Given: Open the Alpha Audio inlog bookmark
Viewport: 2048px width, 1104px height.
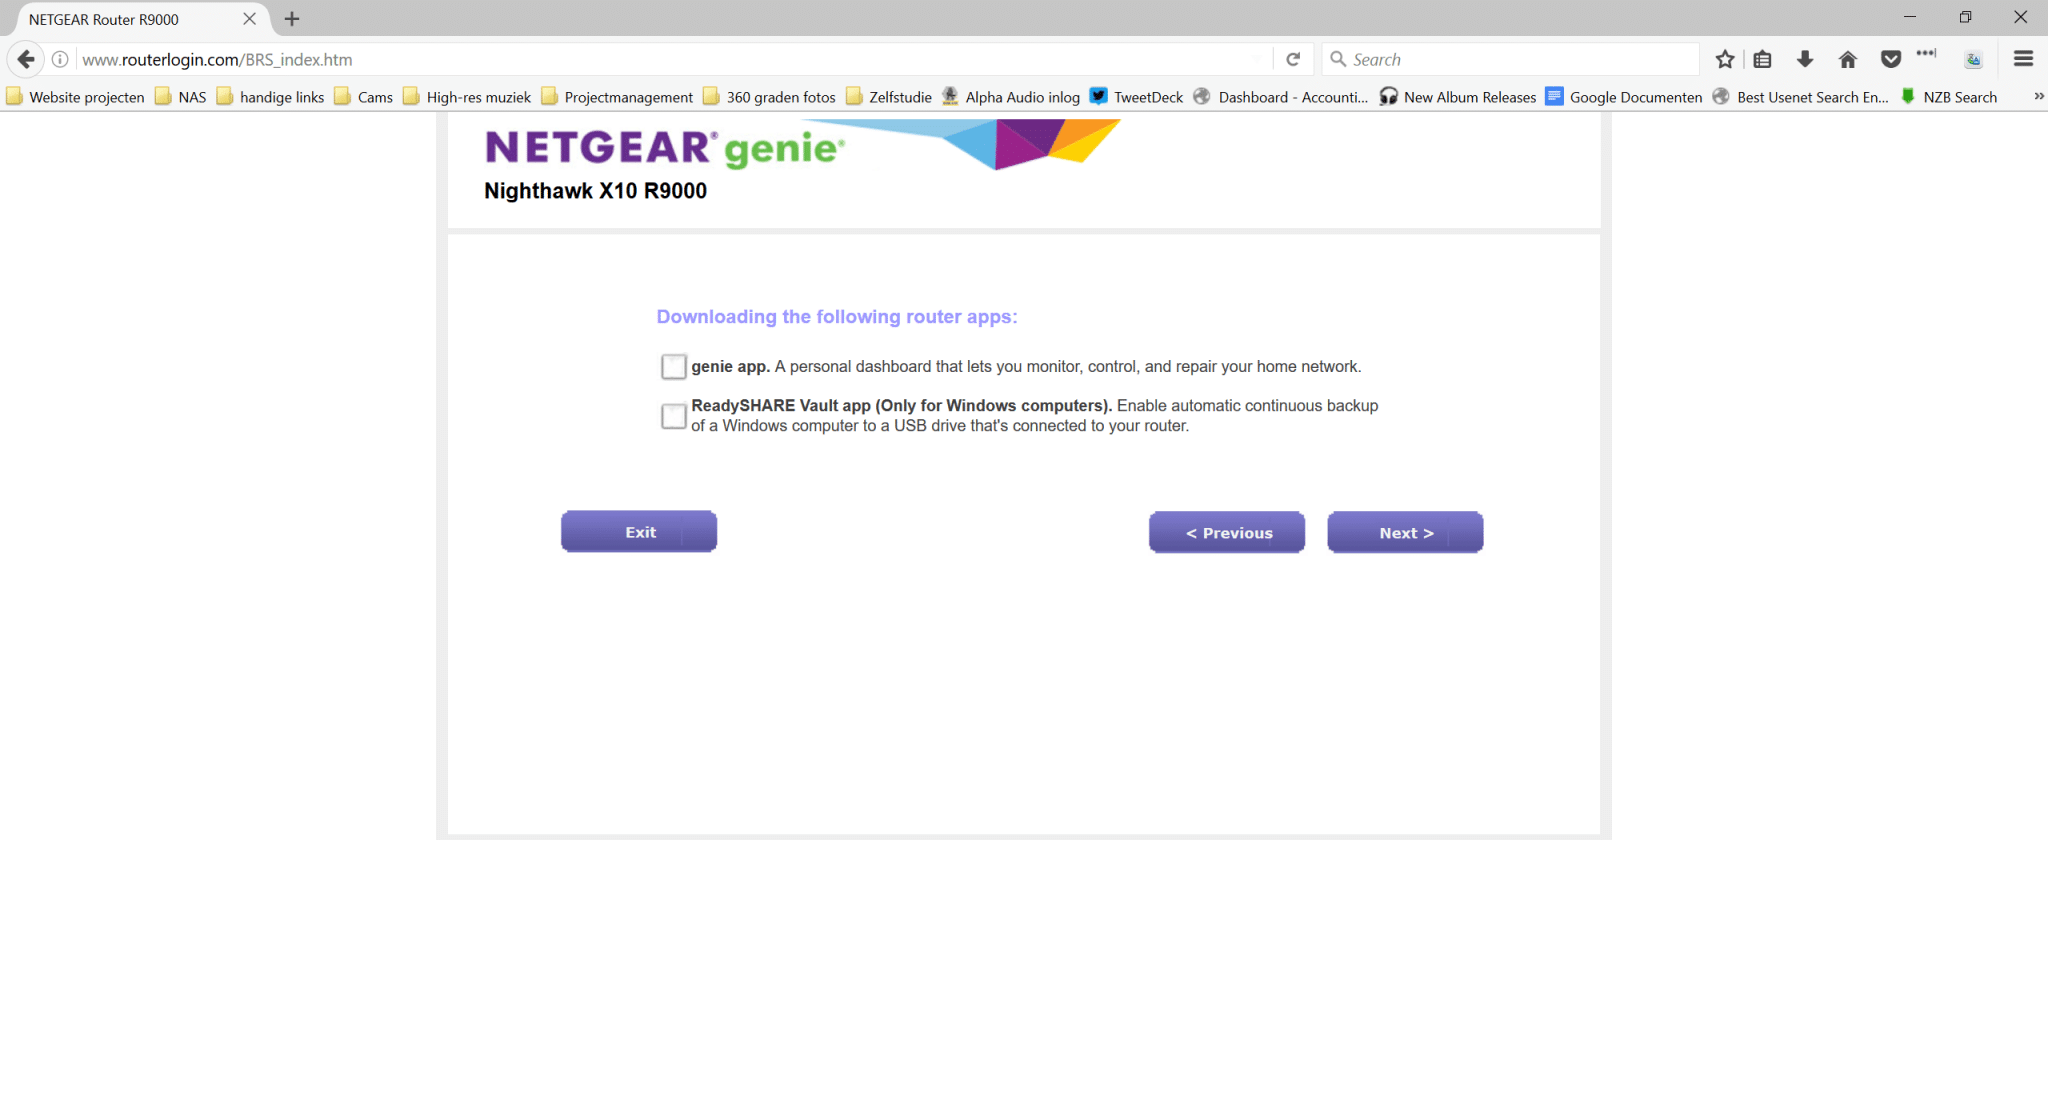Looking at the screenshot, I should 1011,97.
